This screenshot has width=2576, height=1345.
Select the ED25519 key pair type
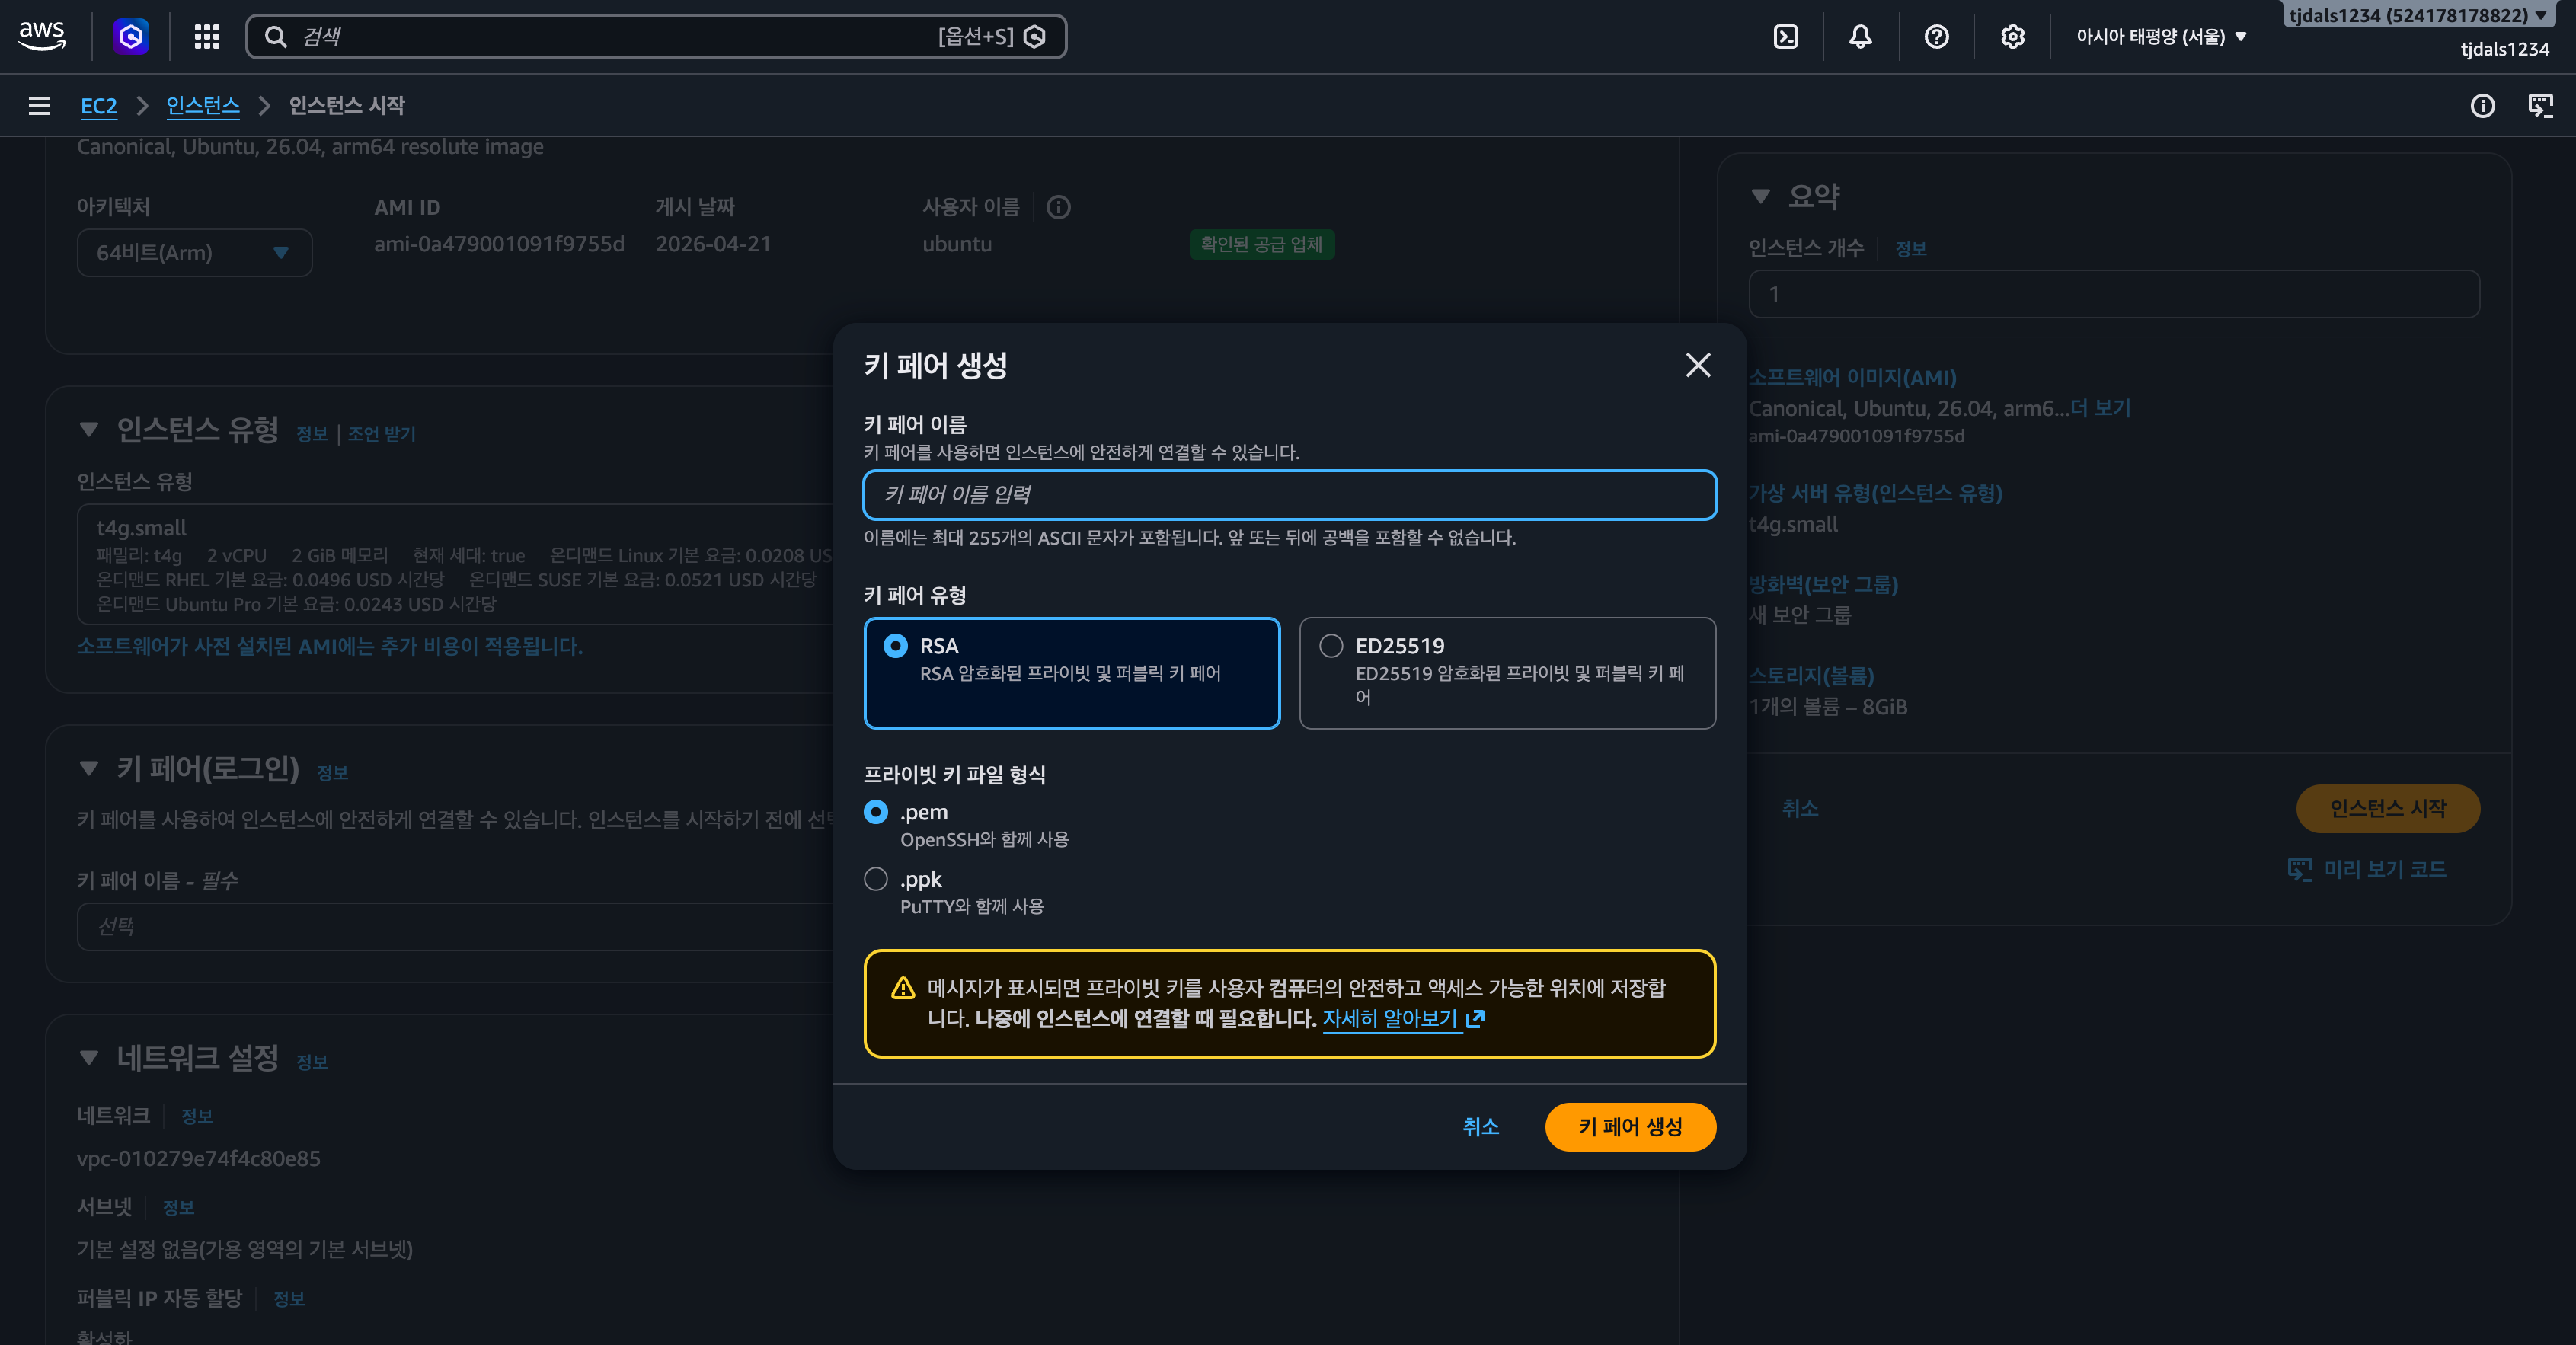click(1507, 672)
